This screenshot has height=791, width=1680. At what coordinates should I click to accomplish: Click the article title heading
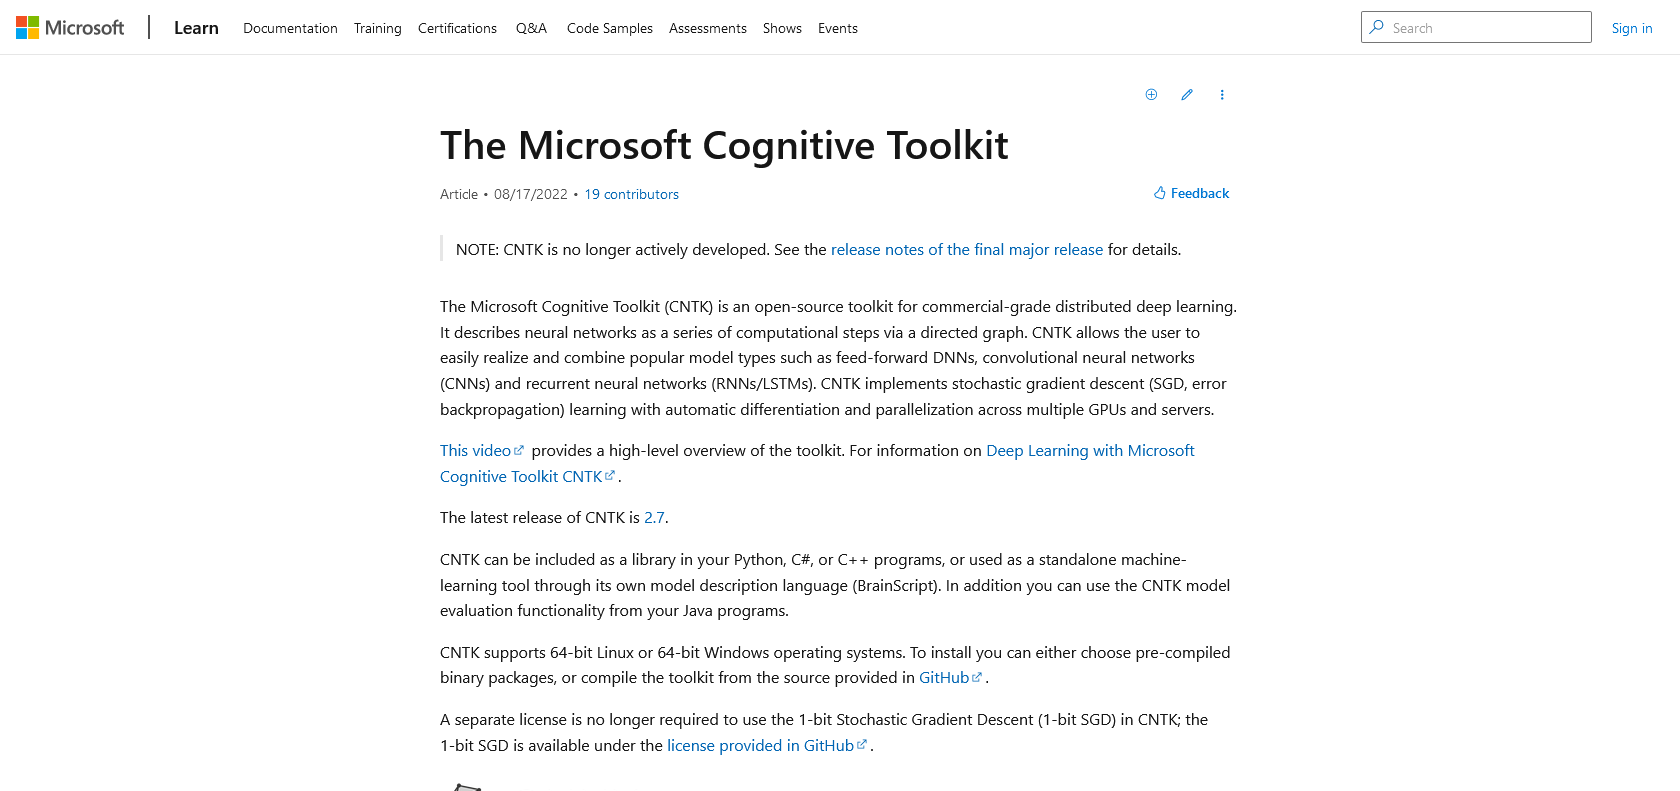point(724,145)
